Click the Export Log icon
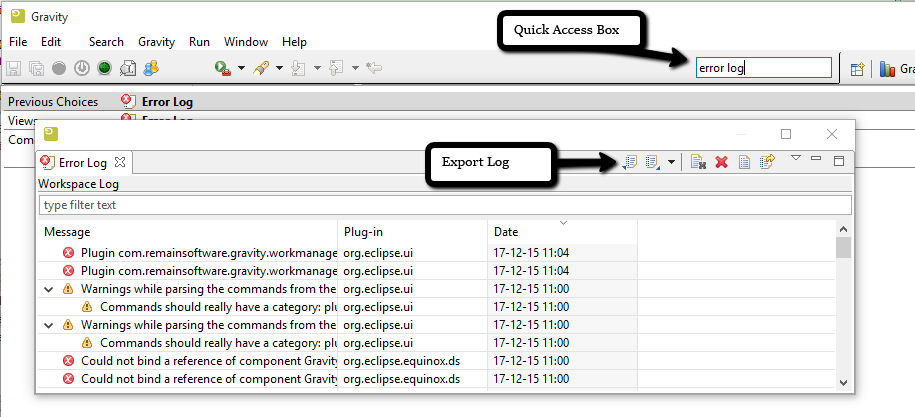915x417 pixels. (x=630, y=161)
